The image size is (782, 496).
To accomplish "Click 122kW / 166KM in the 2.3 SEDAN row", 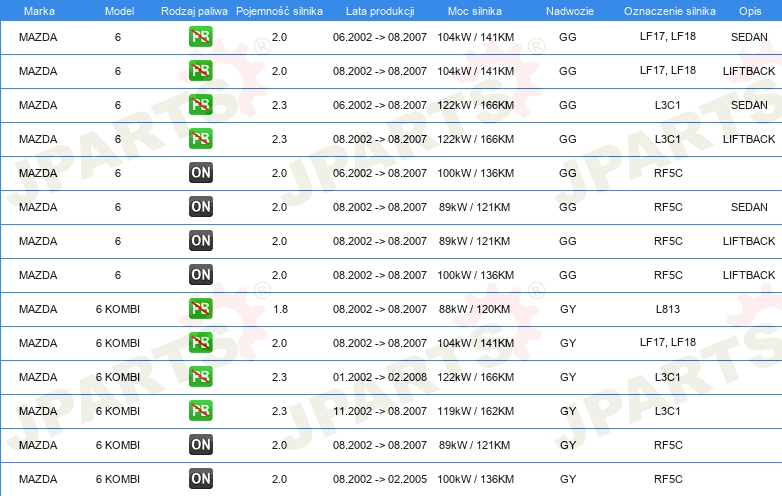I will [475, 105].
